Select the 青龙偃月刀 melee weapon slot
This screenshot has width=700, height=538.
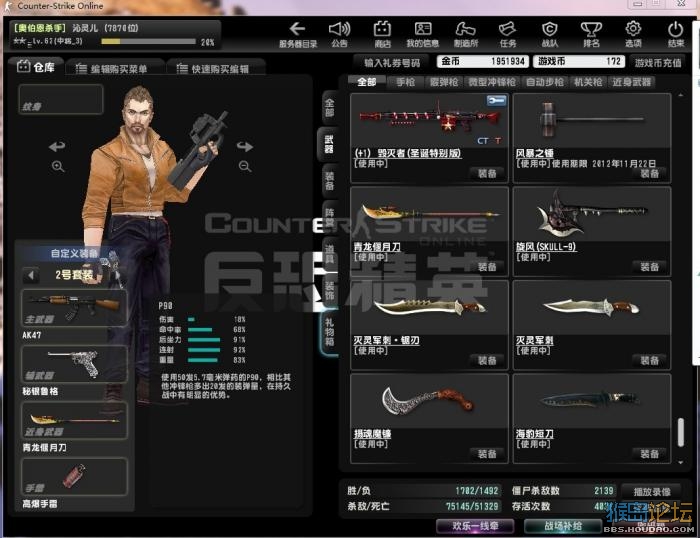click(74, 420)
